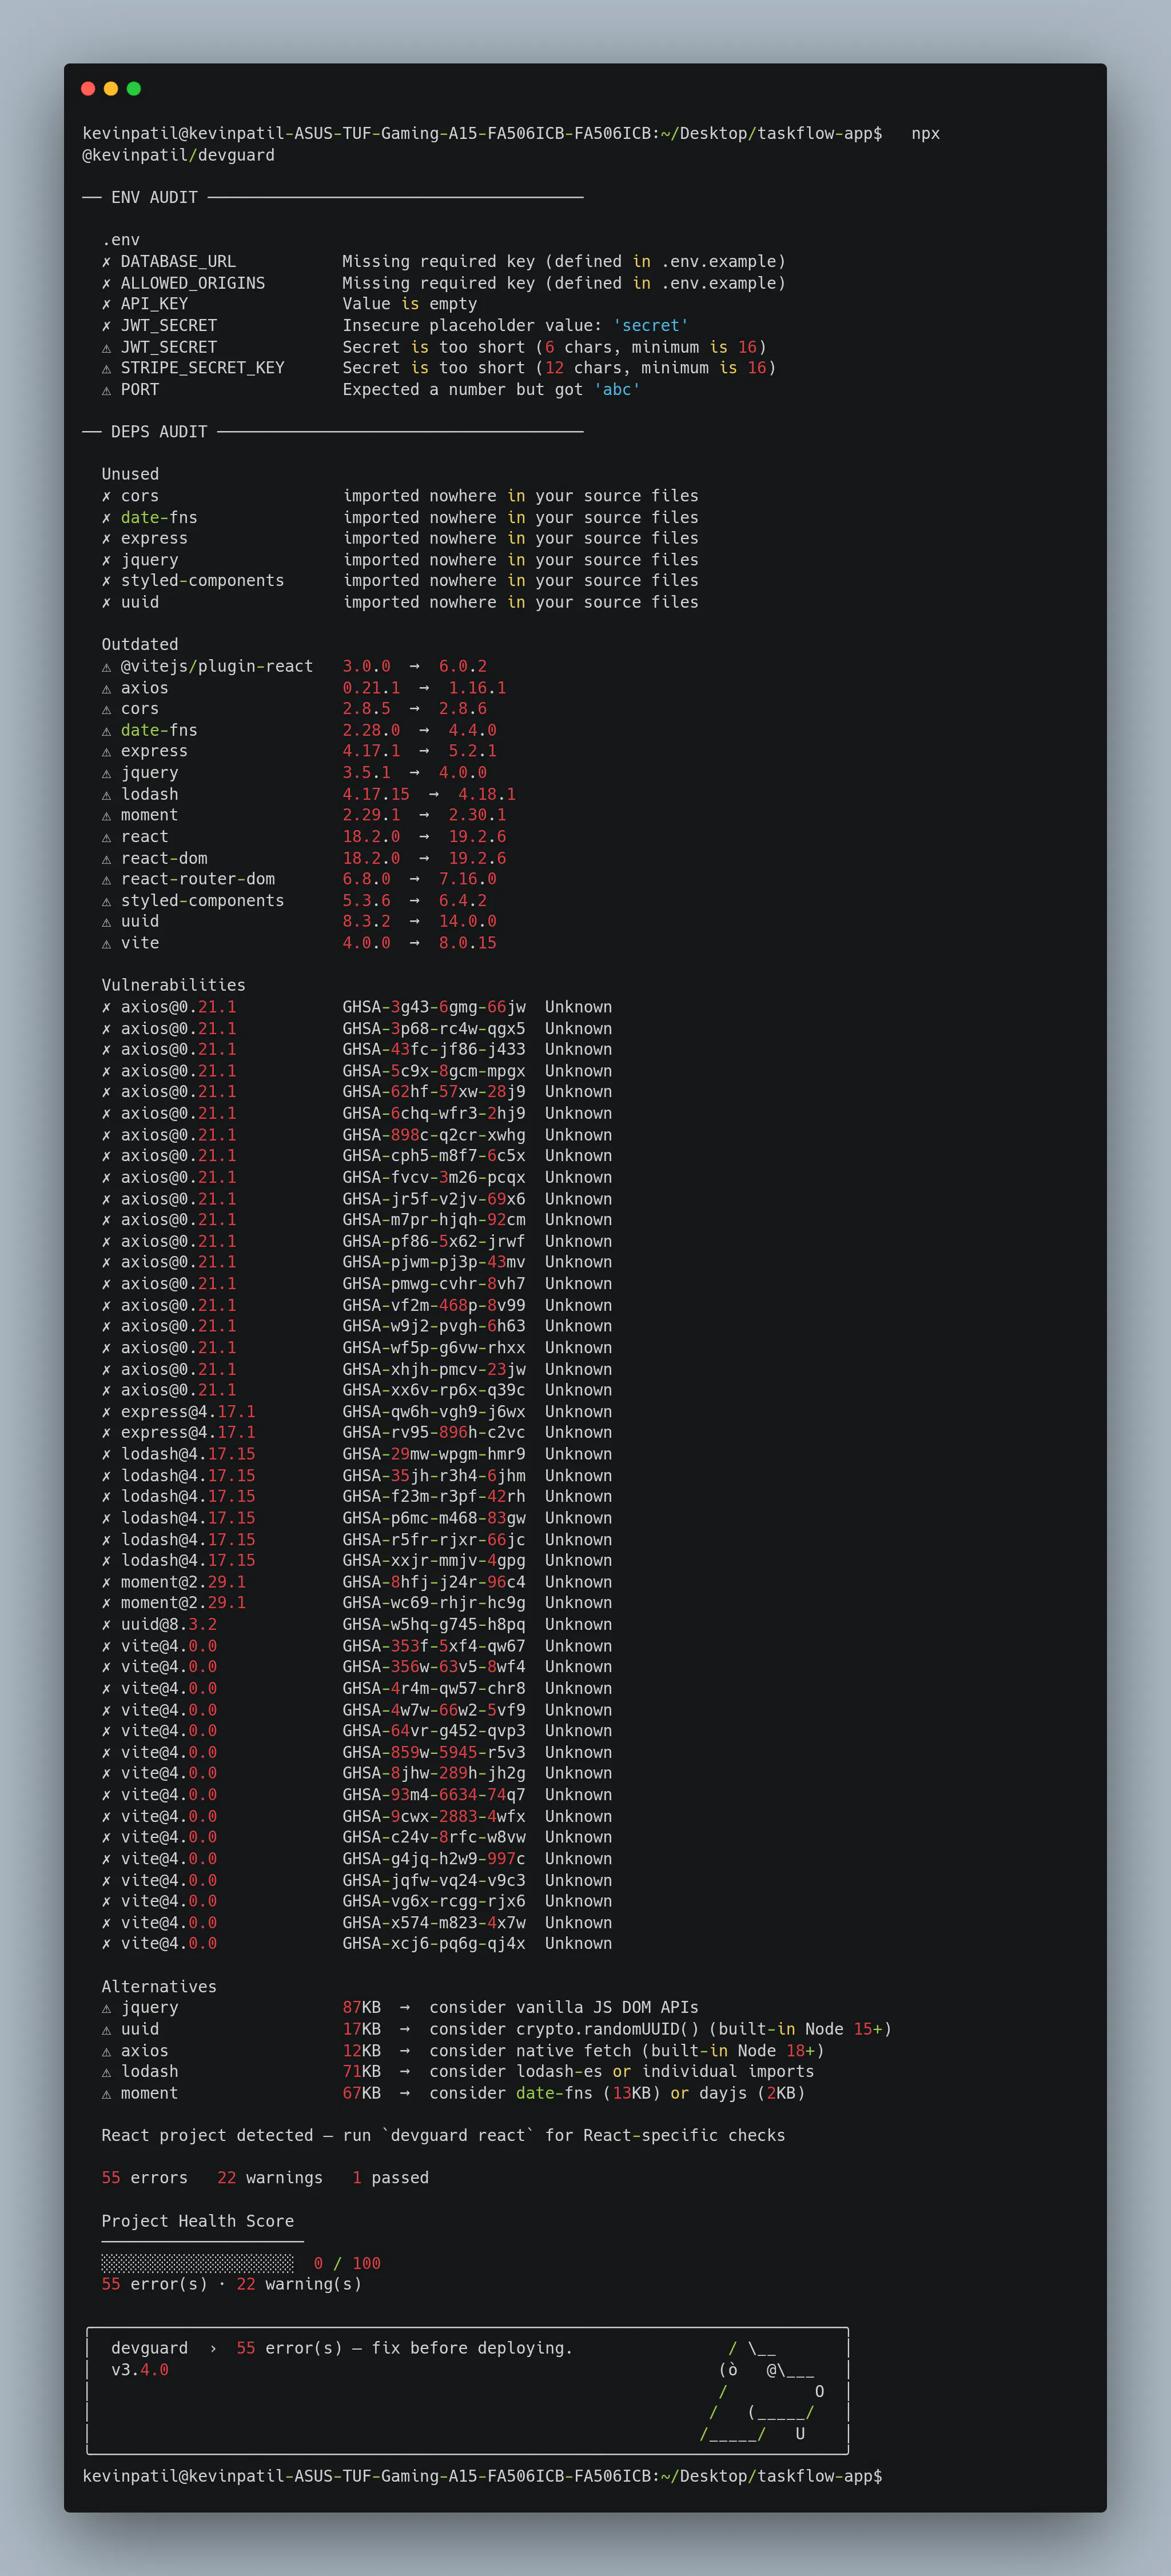Click the '.env' file name
The width and height of the screenshot is (1171, 2576).
tap(121, 240)
